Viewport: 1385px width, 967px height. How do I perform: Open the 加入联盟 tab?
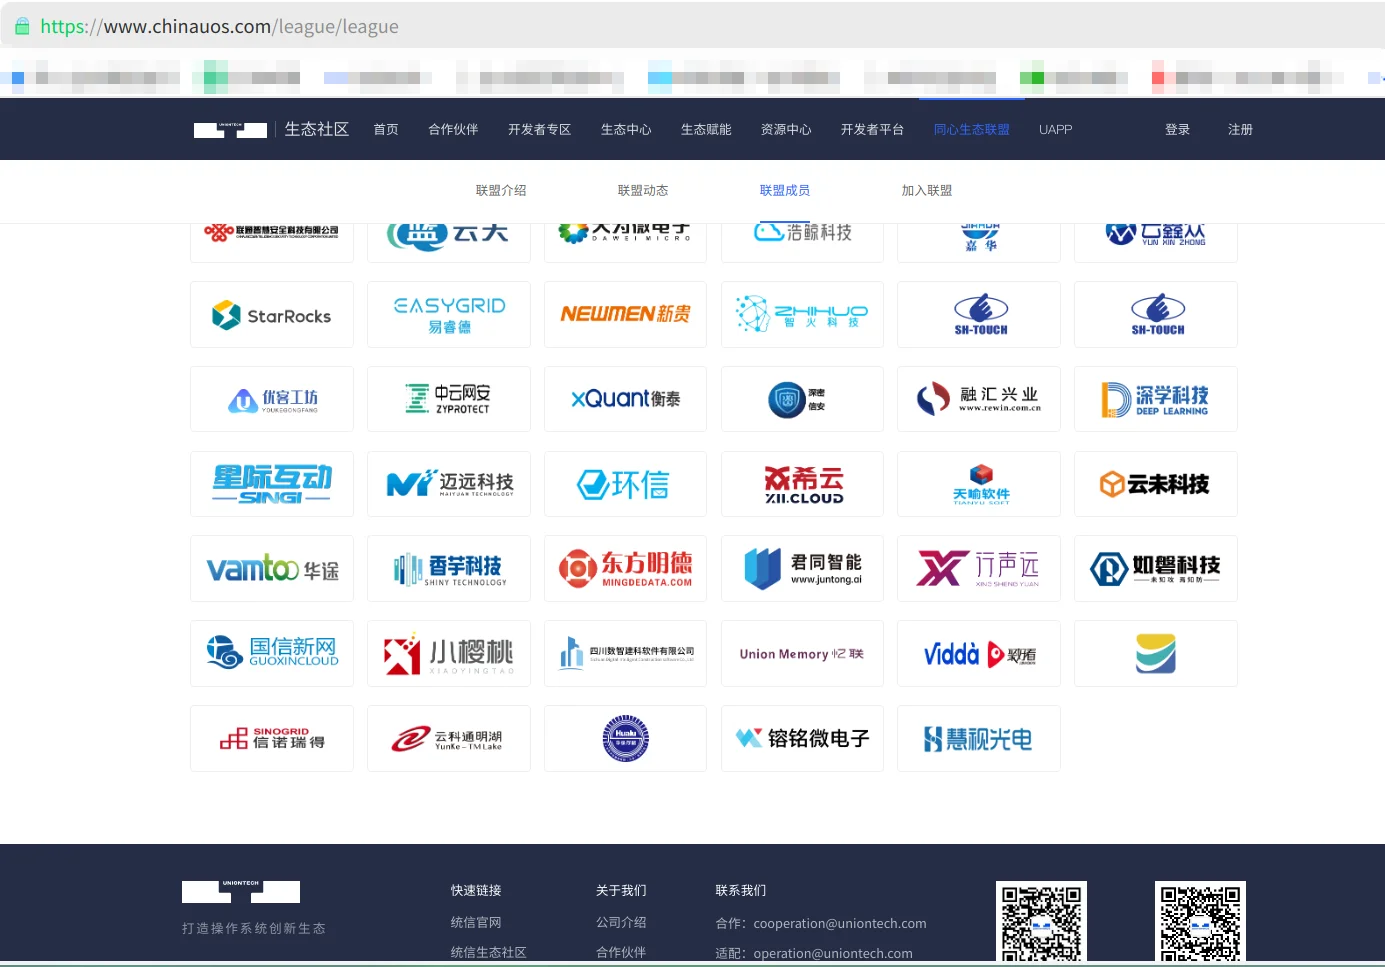click(x=927, y=190)
